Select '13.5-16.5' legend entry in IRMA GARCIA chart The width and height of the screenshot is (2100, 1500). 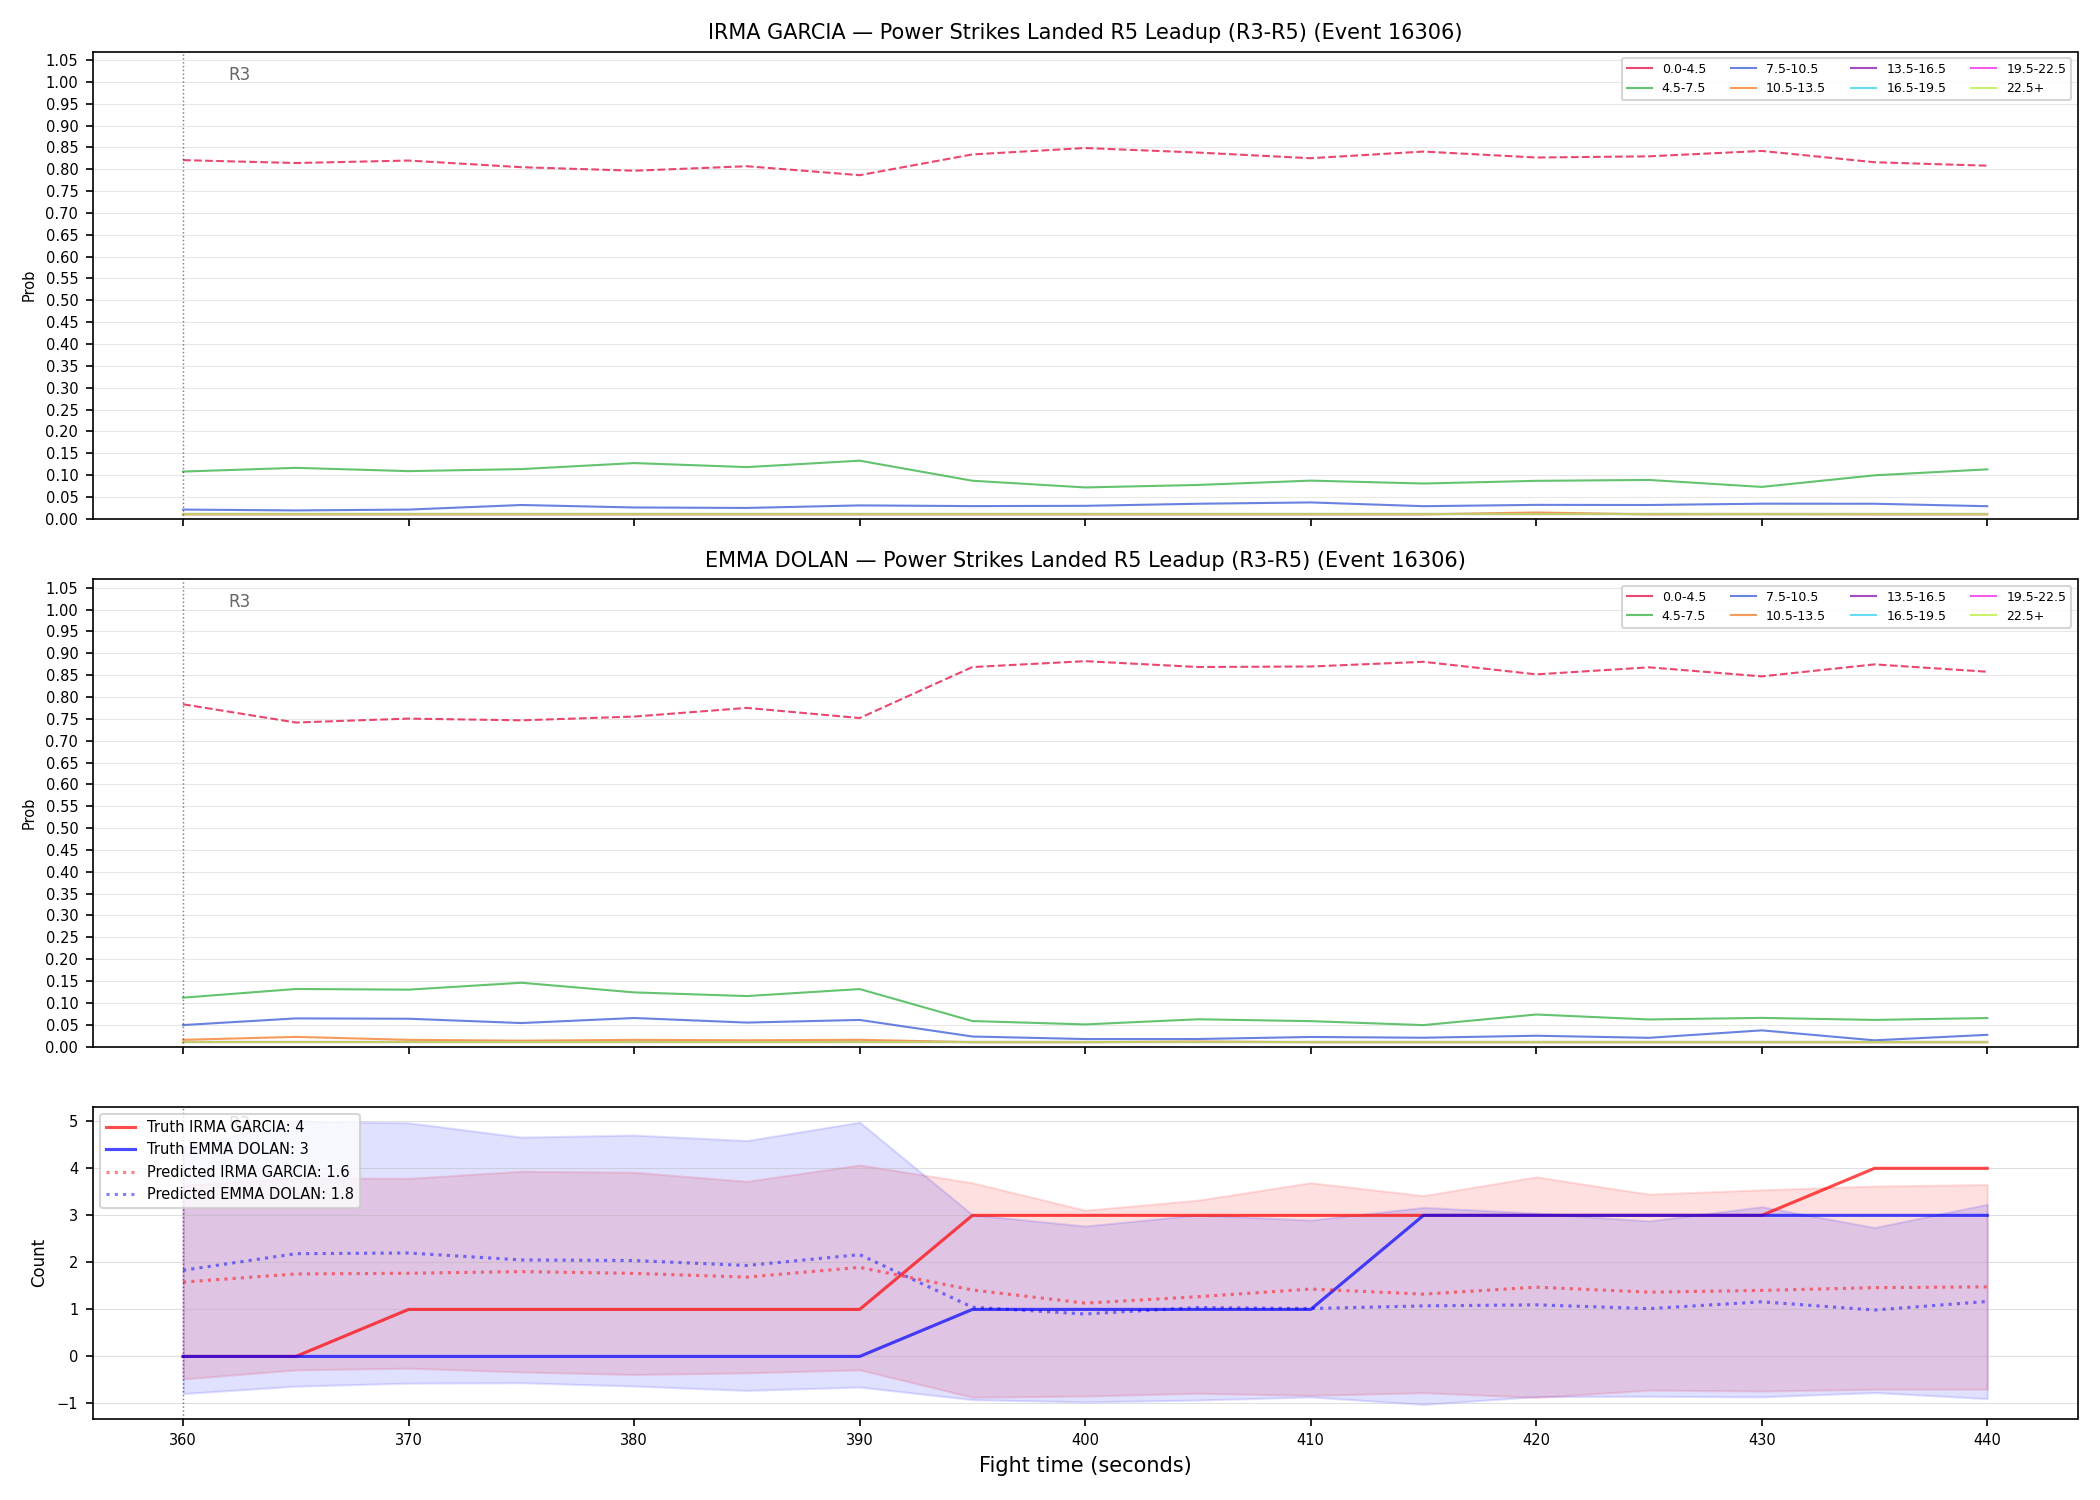(x=1898, y=69)
